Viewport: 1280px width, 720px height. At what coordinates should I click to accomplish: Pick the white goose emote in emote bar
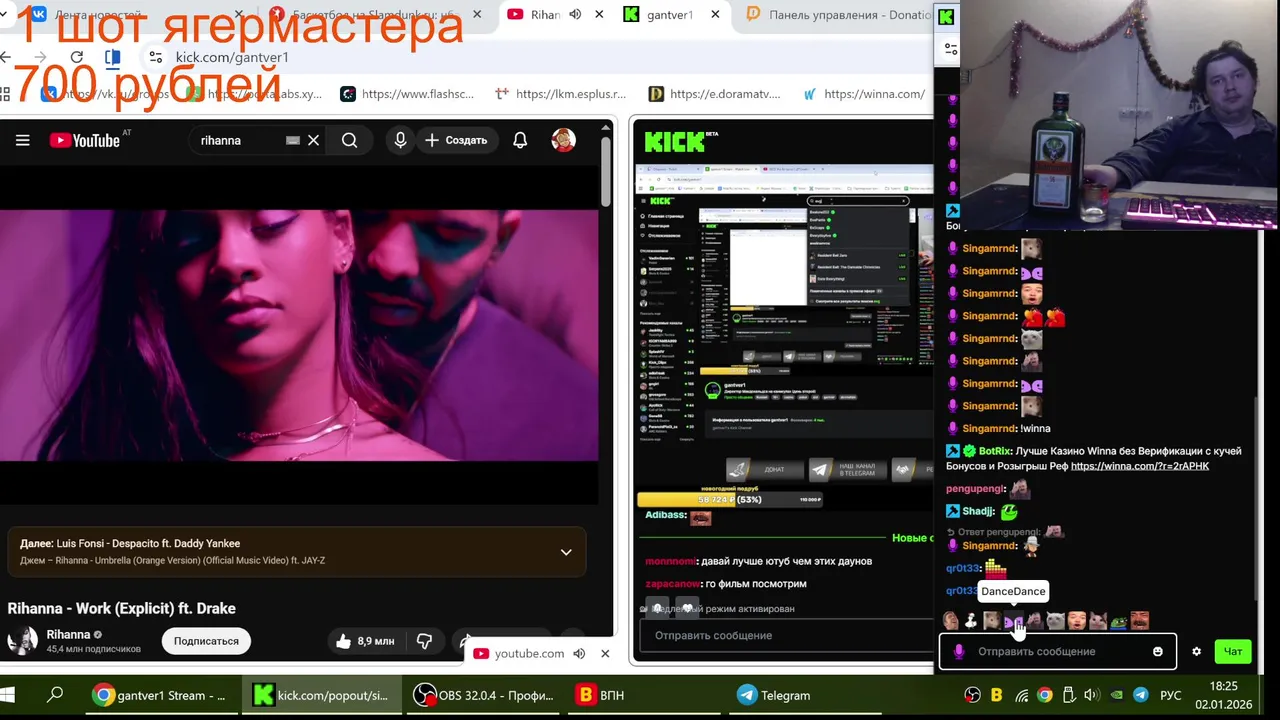click(x=971, y=621)
